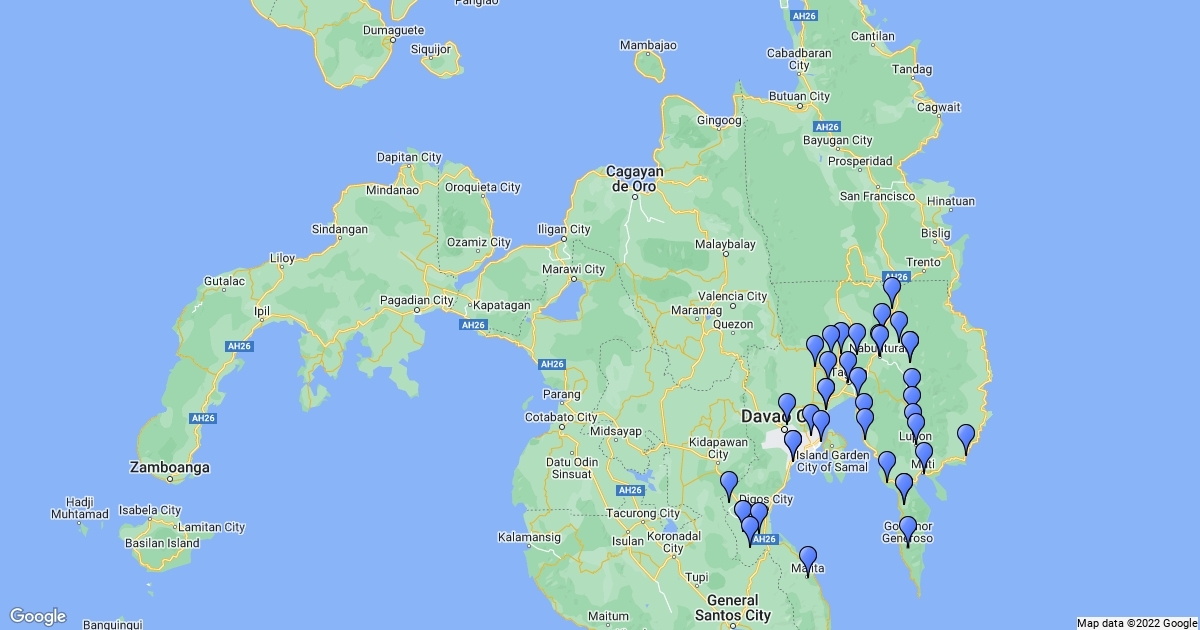Click the marker over the Davao City label

click(x=787, y=407)
